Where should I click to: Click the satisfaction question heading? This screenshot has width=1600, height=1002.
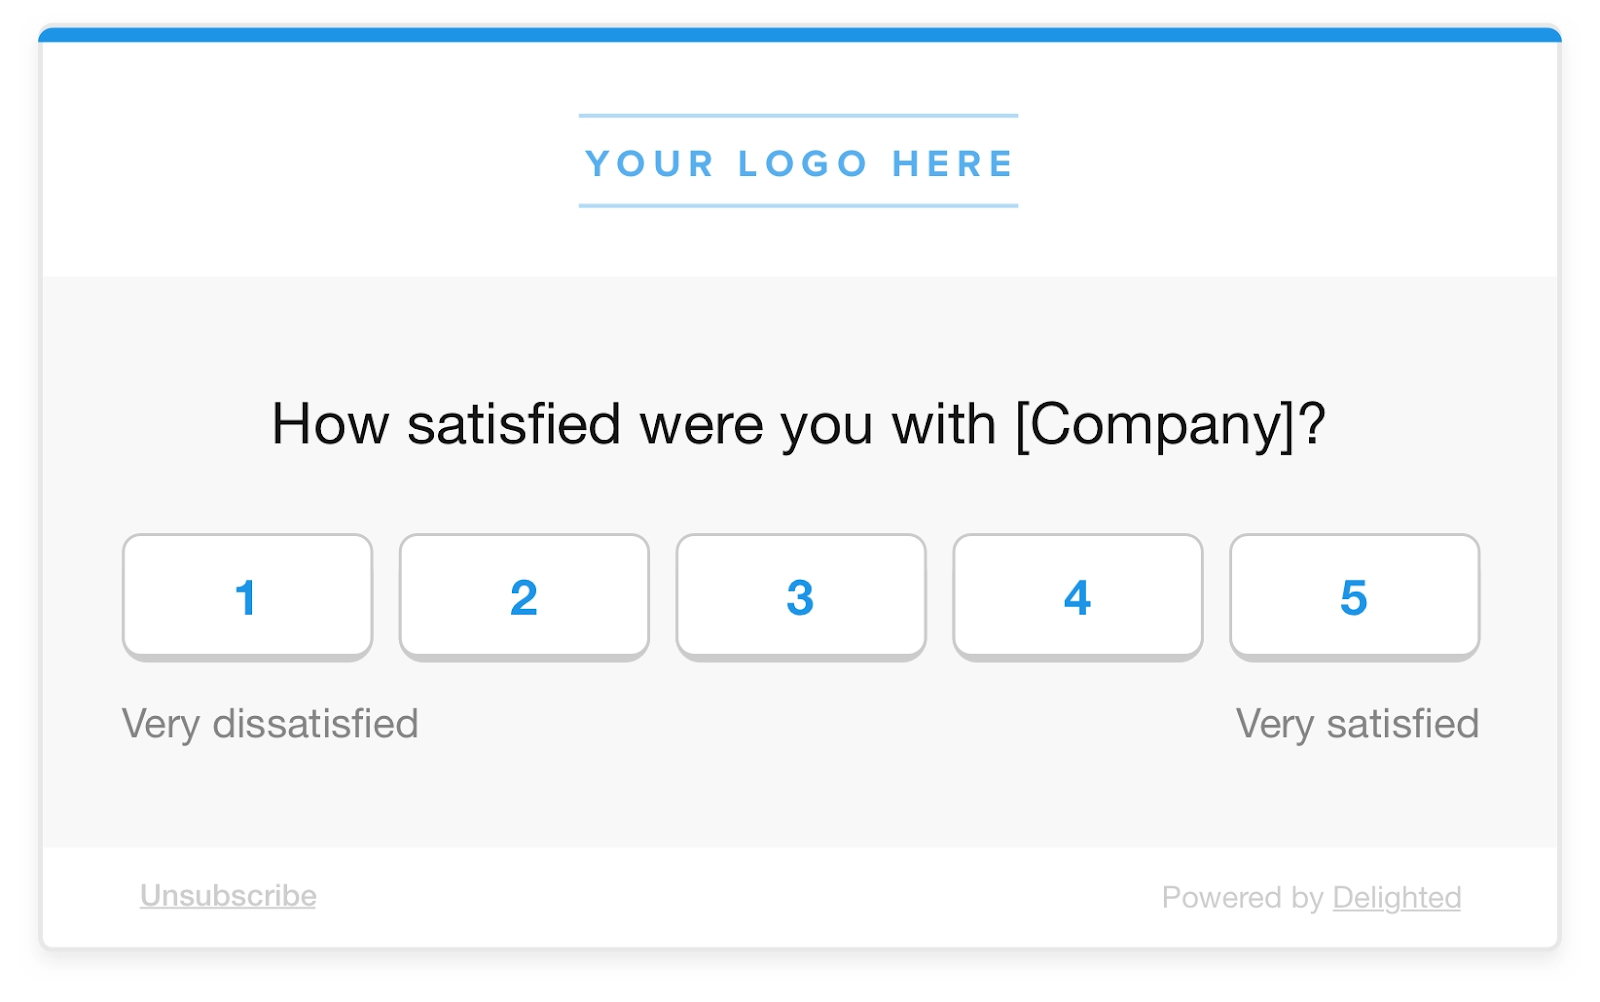[x=798, y=424]
